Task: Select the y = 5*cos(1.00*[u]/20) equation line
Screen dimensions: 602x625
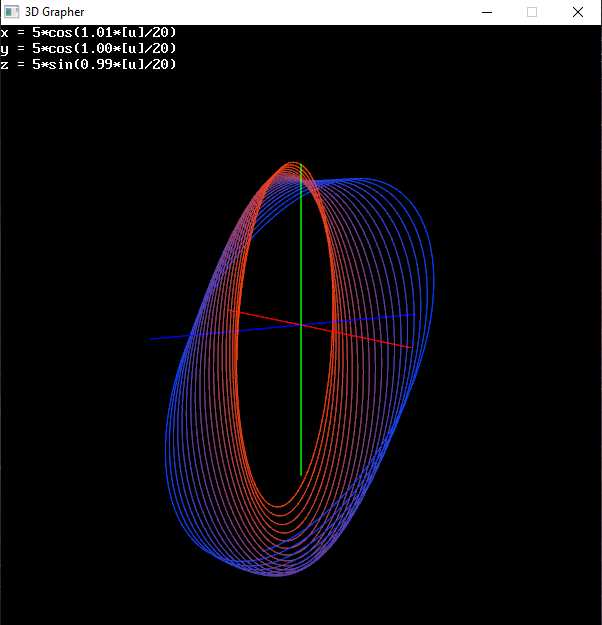Action: click(89, 48)
